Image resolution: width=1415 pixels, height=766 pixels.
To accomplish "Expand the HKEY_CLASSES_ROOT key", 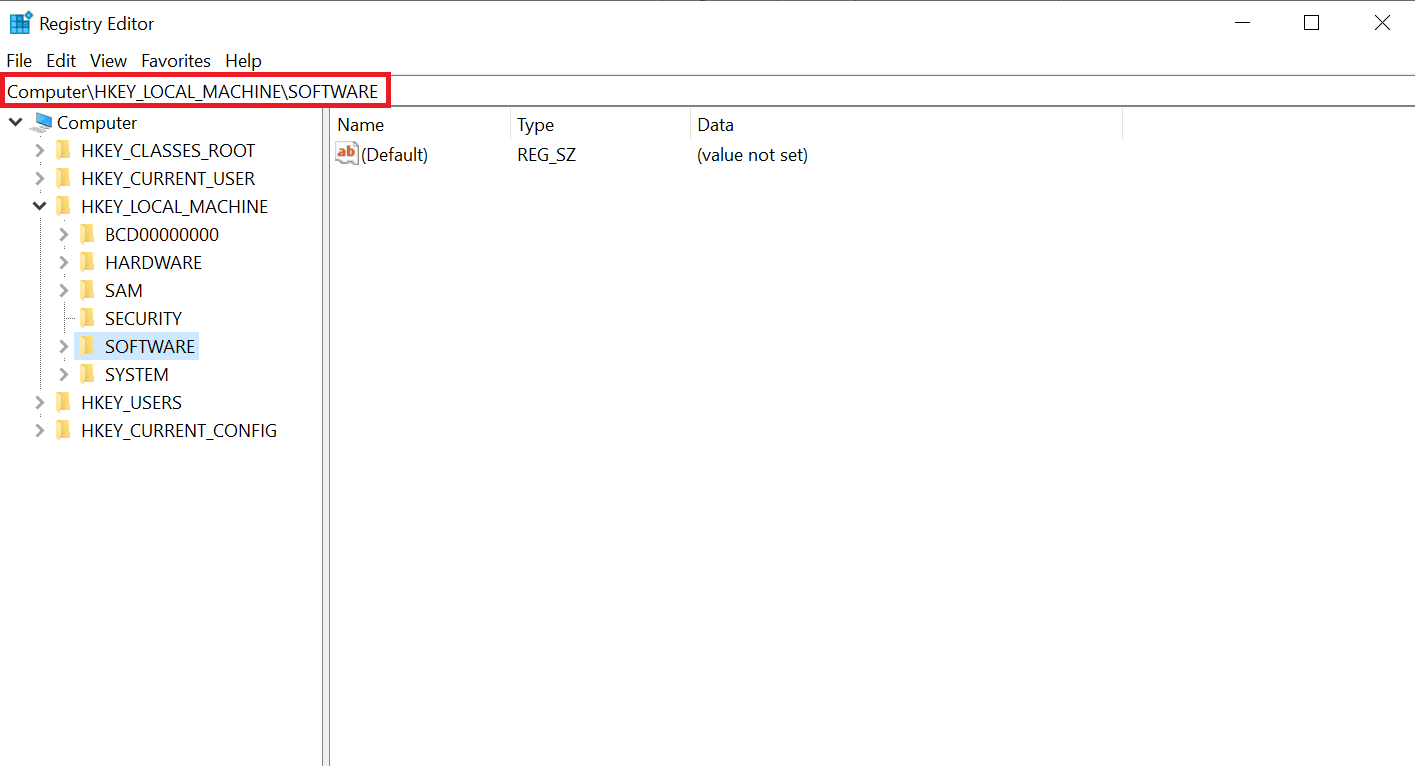I will (40, 151).
